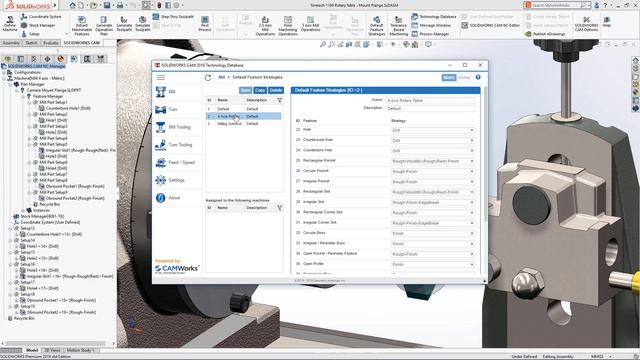Click Save button in Technology Database

[x=245, y=90]
